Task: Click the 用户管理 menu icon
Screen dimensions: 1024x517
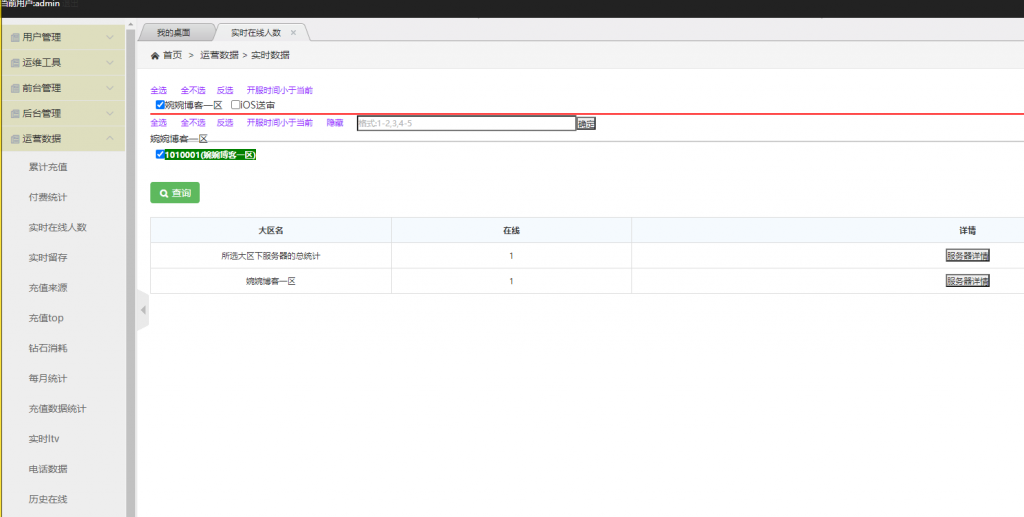Action: pos(15,38)
